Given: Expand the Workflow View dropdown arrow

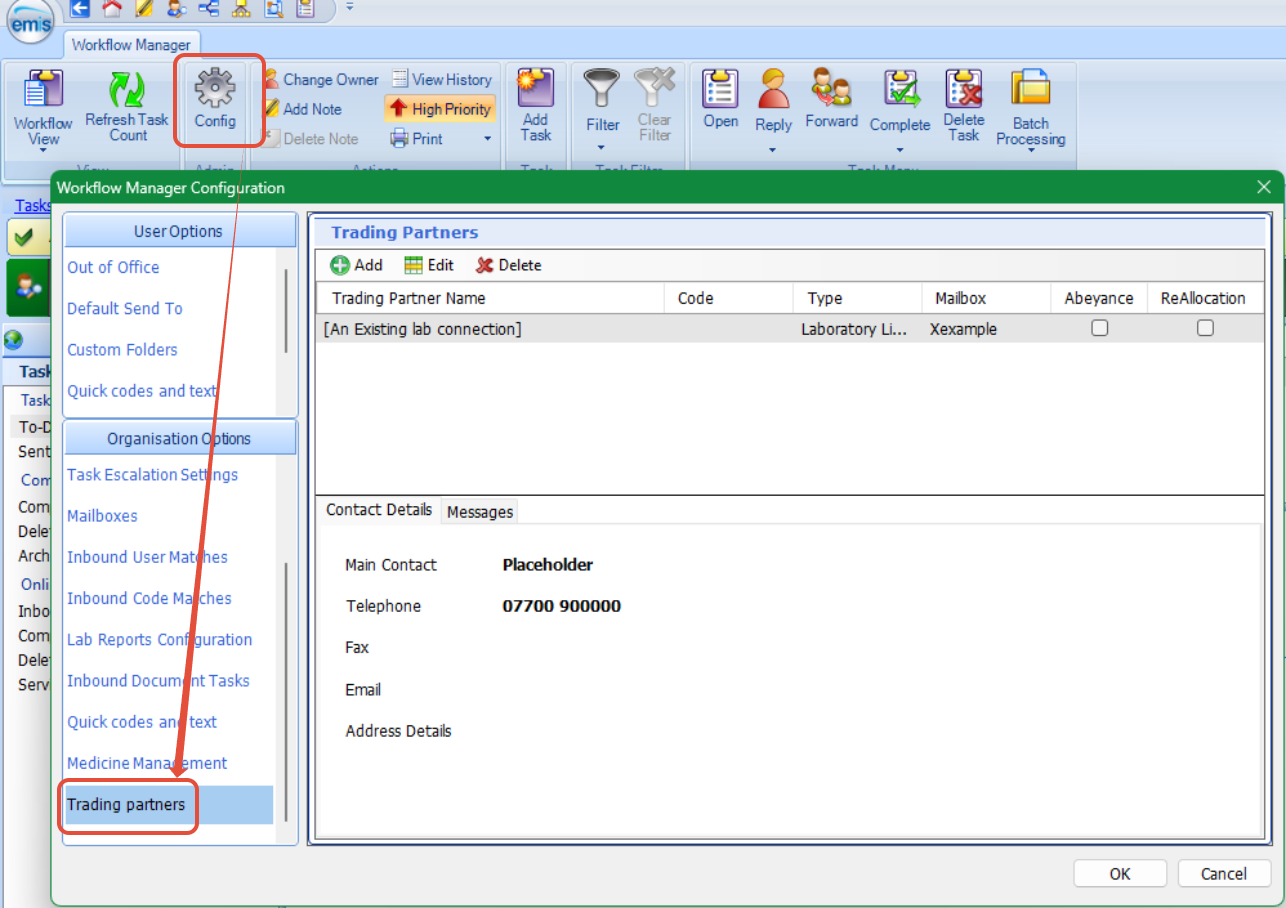Looking at the screenshot, I should click(43, 152).
